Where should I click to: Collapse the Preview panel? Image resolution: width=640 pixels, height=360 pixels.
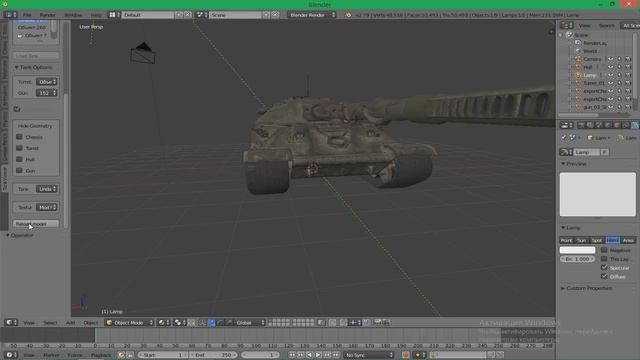pyautogui.click(x=573, y=164)
